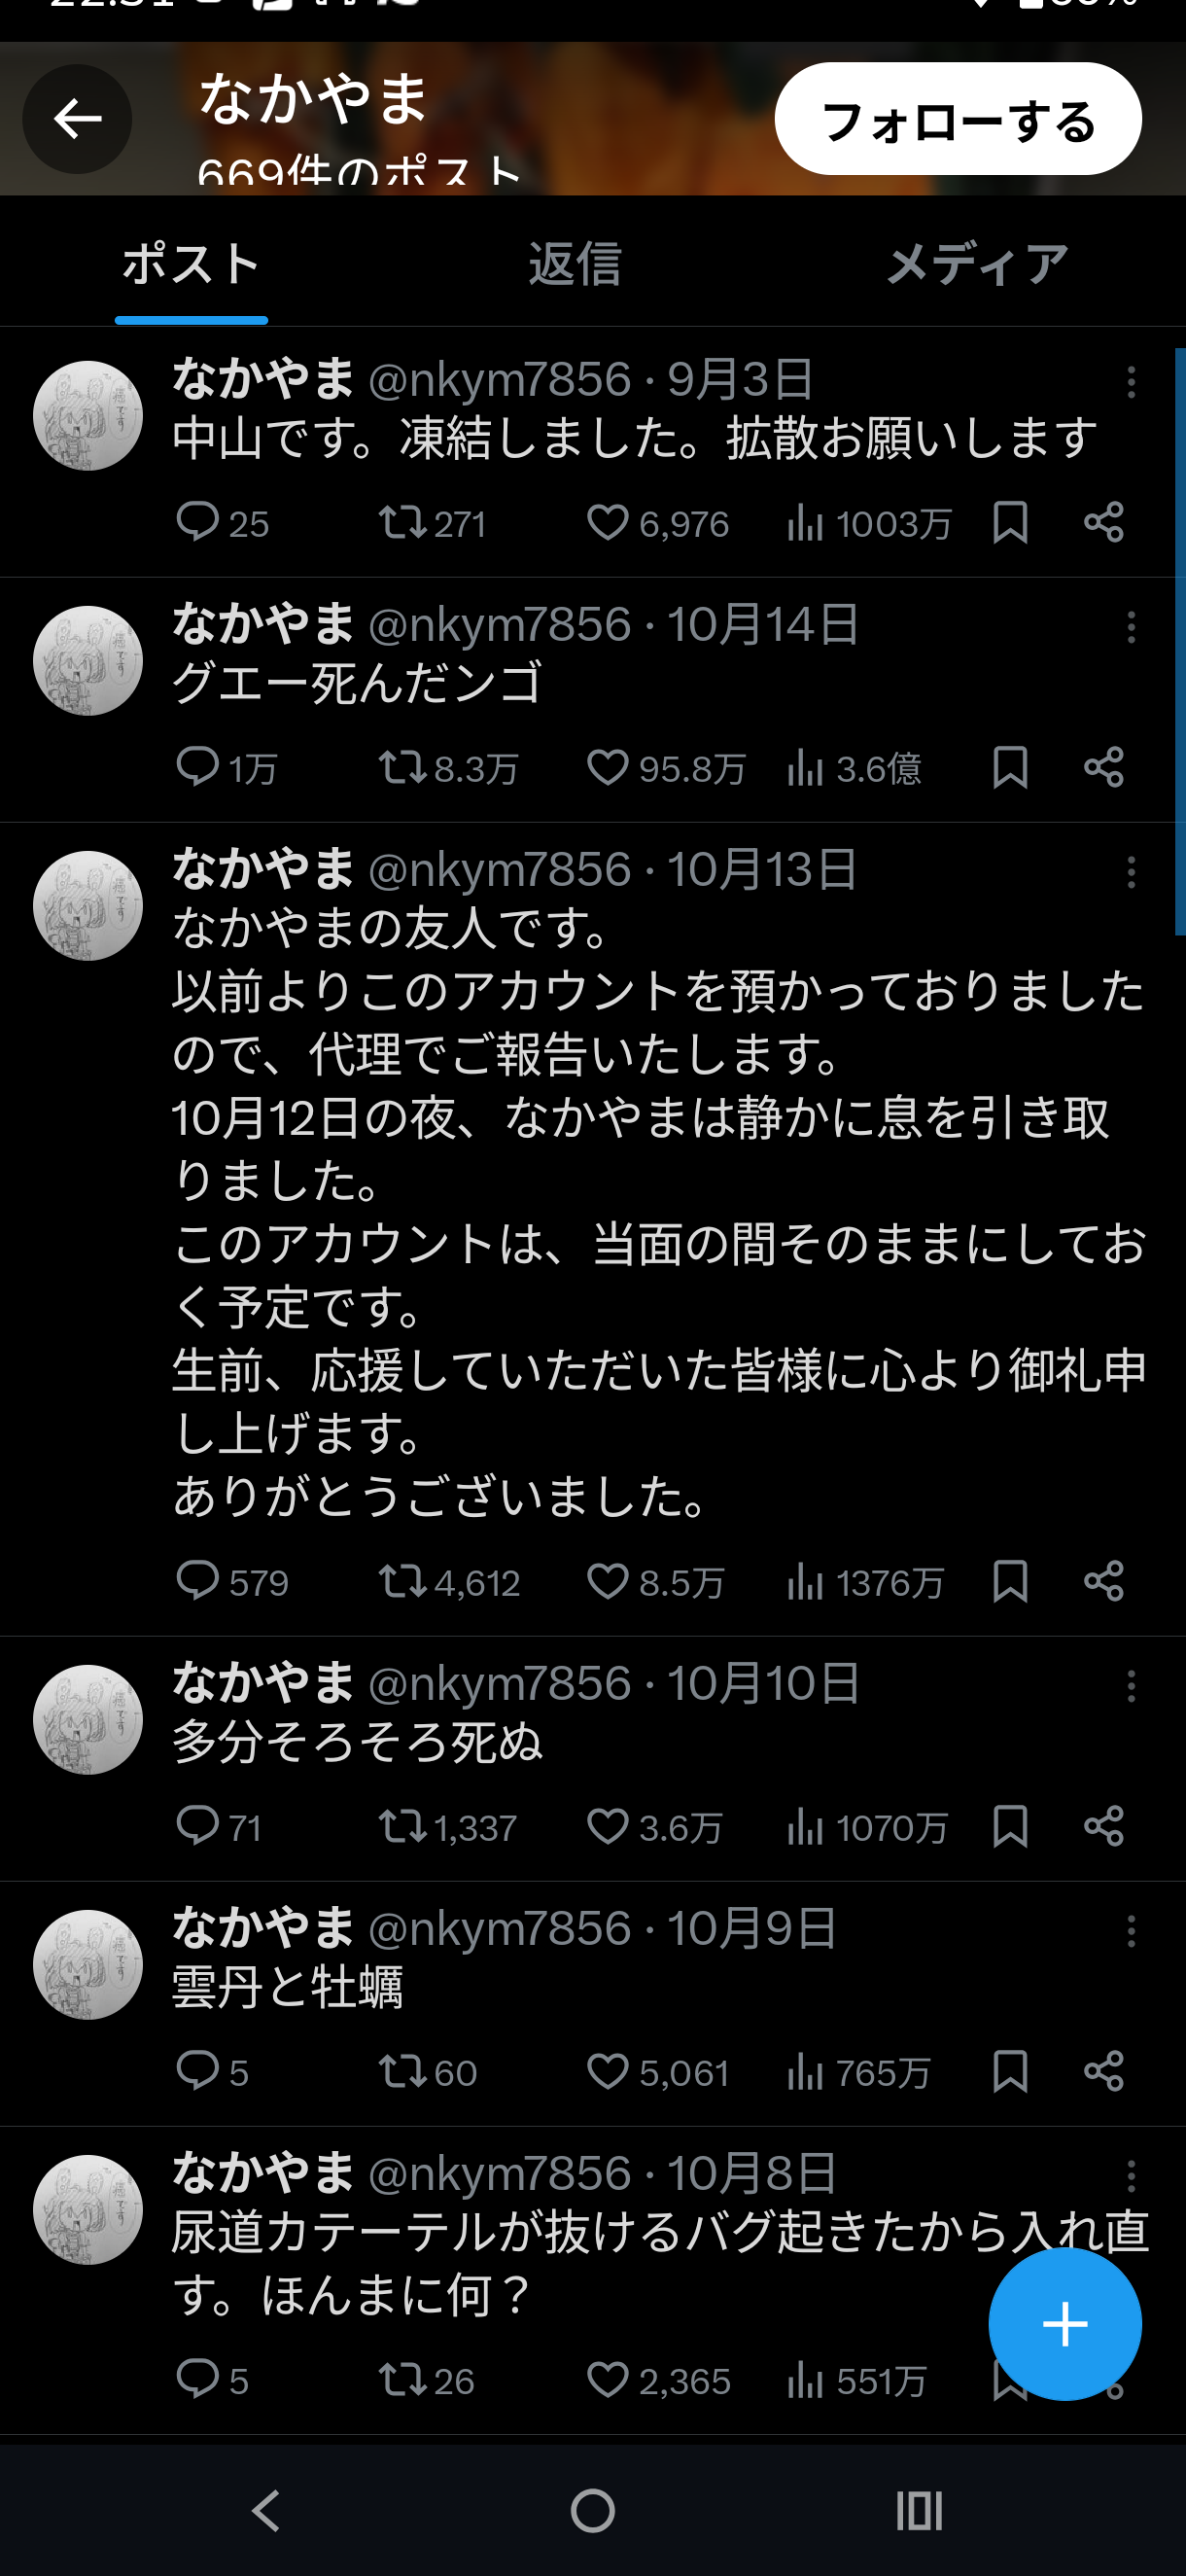Bookmark the 10月13日 post
Image resolution: width=1186 pixels, height=2576 pixels.
pos(1010,1582)
